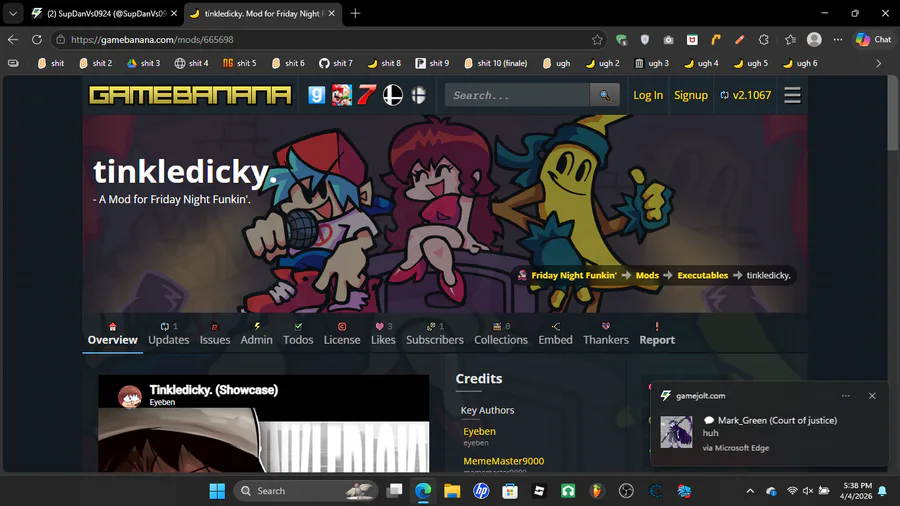The height and width of the screenshot is (506, 900).
Task: Open gamejolt notification options ellipsis
Action: (845, 396)
